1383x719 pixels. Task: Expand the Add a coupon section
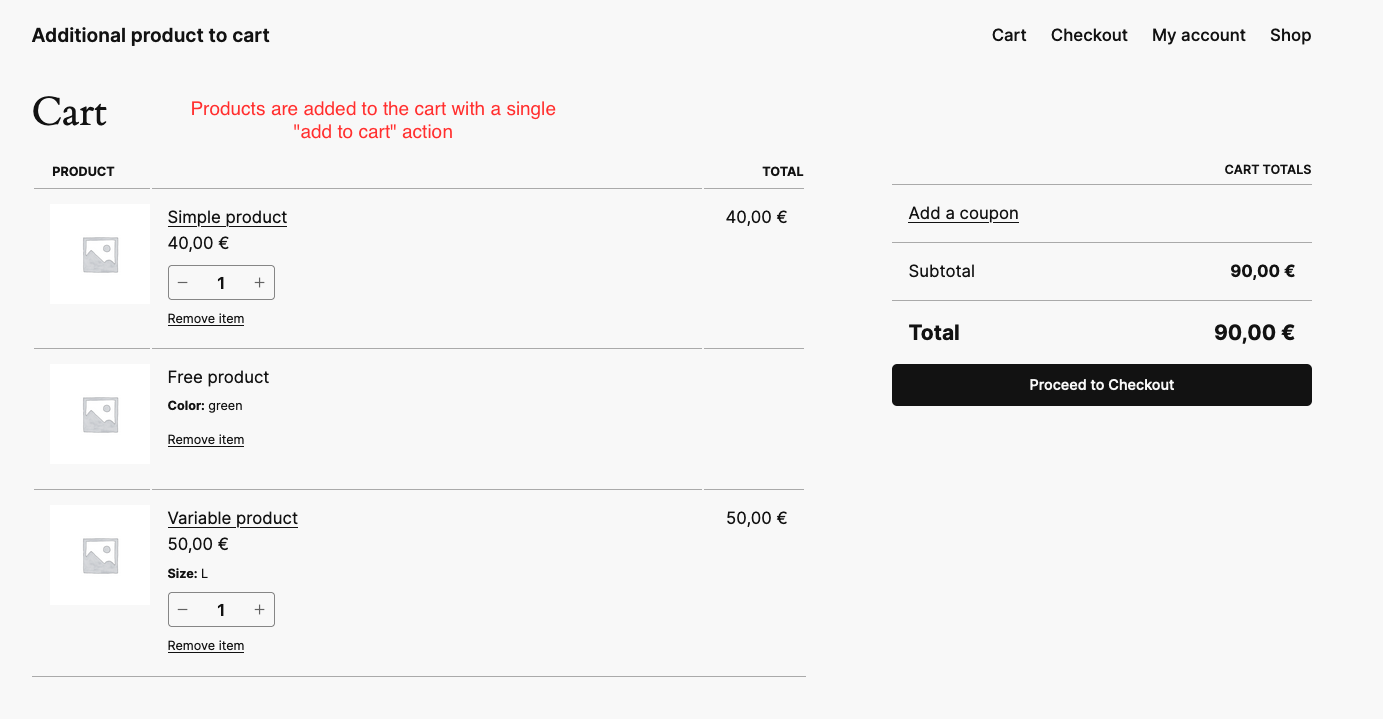(963, 213)
